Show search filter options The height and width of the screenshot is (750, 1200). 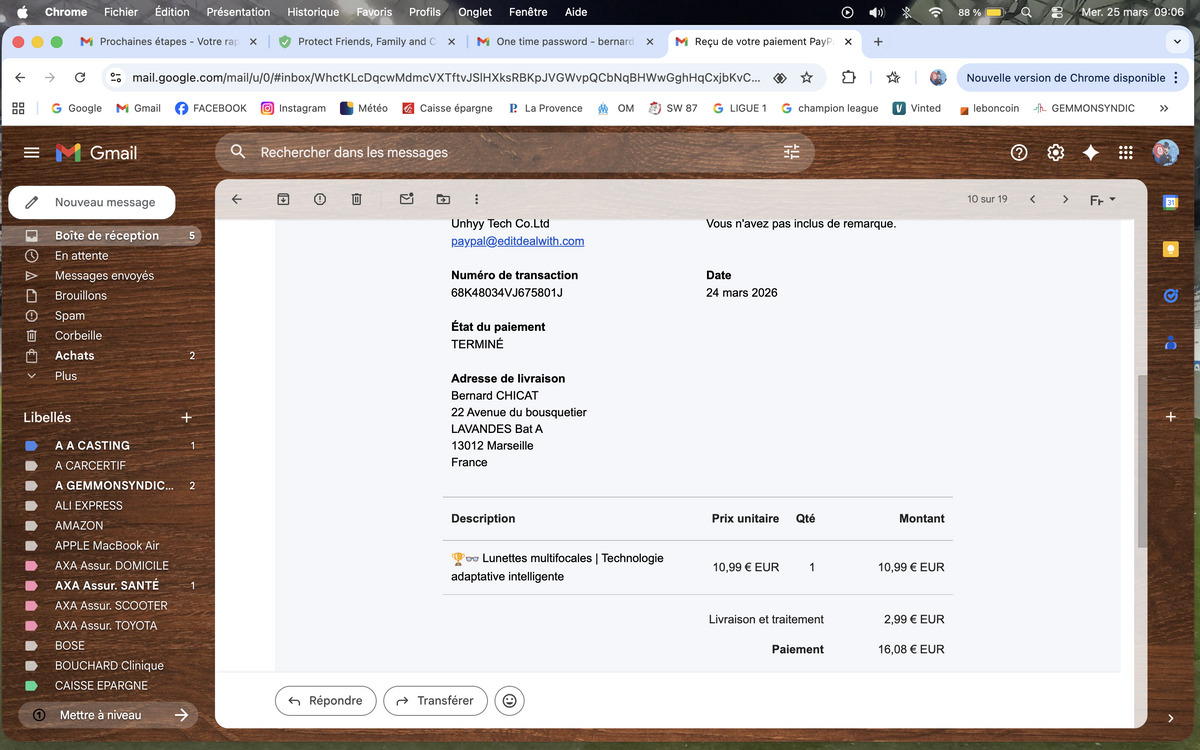click(x=791, y=152)
